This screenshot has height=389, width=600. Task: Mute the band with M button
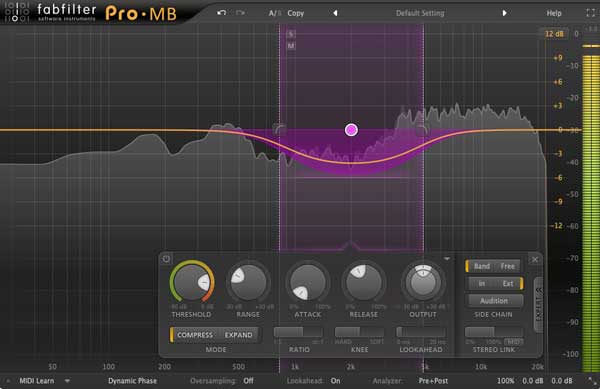pos(291,46)
